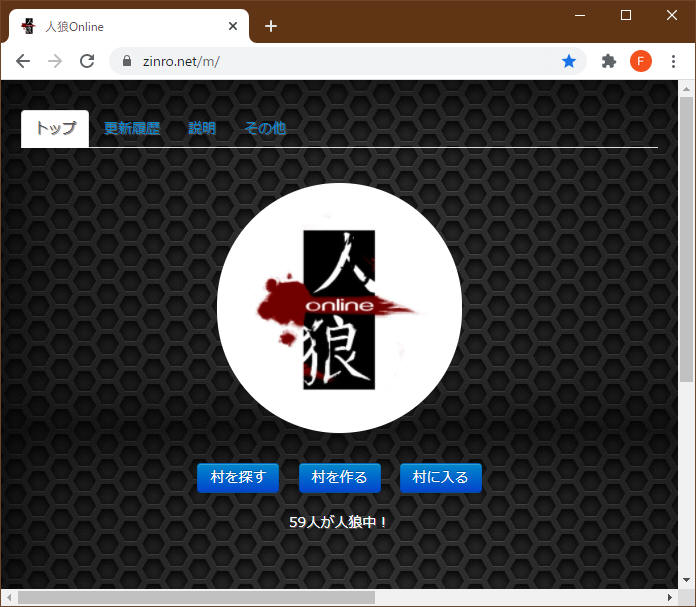This screenshot has width=696, height=607.
Task: Open the Extensions puzzle icon
Action: click(609, 61)
